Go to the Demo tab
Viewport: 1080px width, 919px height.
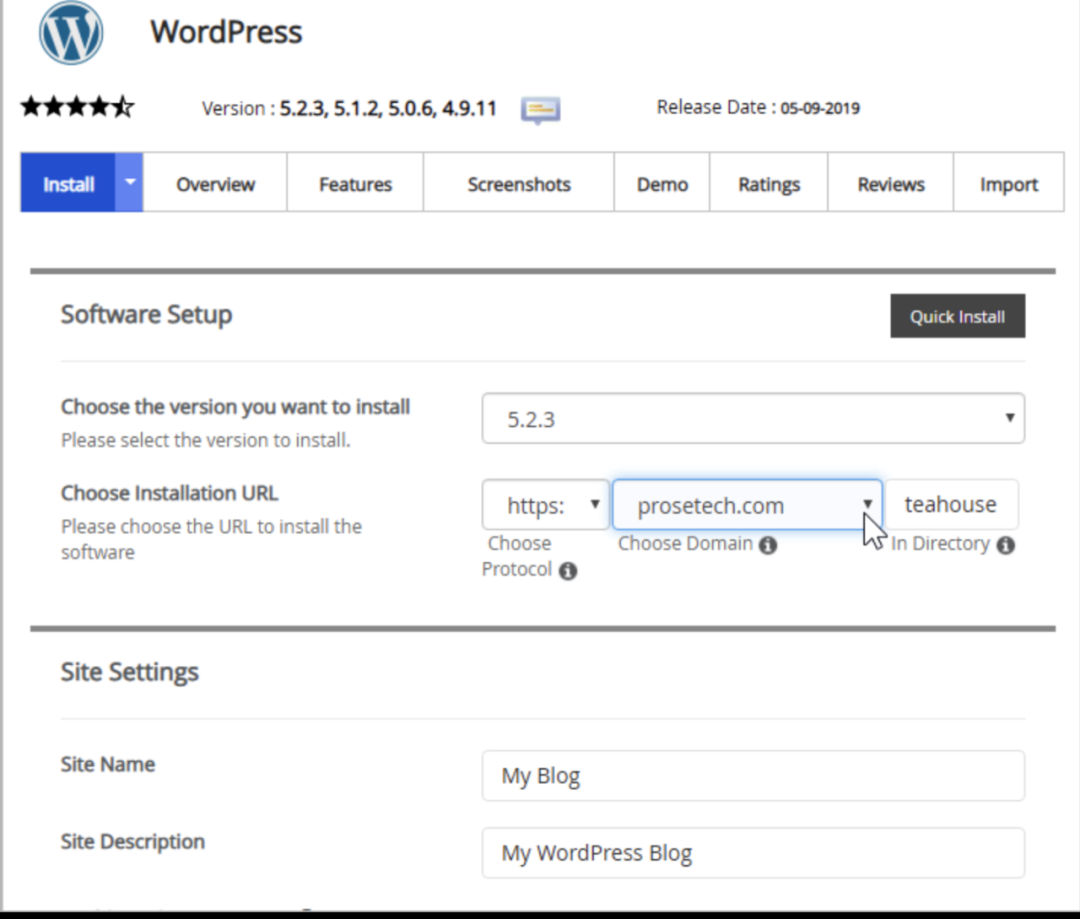pos(662,184)
